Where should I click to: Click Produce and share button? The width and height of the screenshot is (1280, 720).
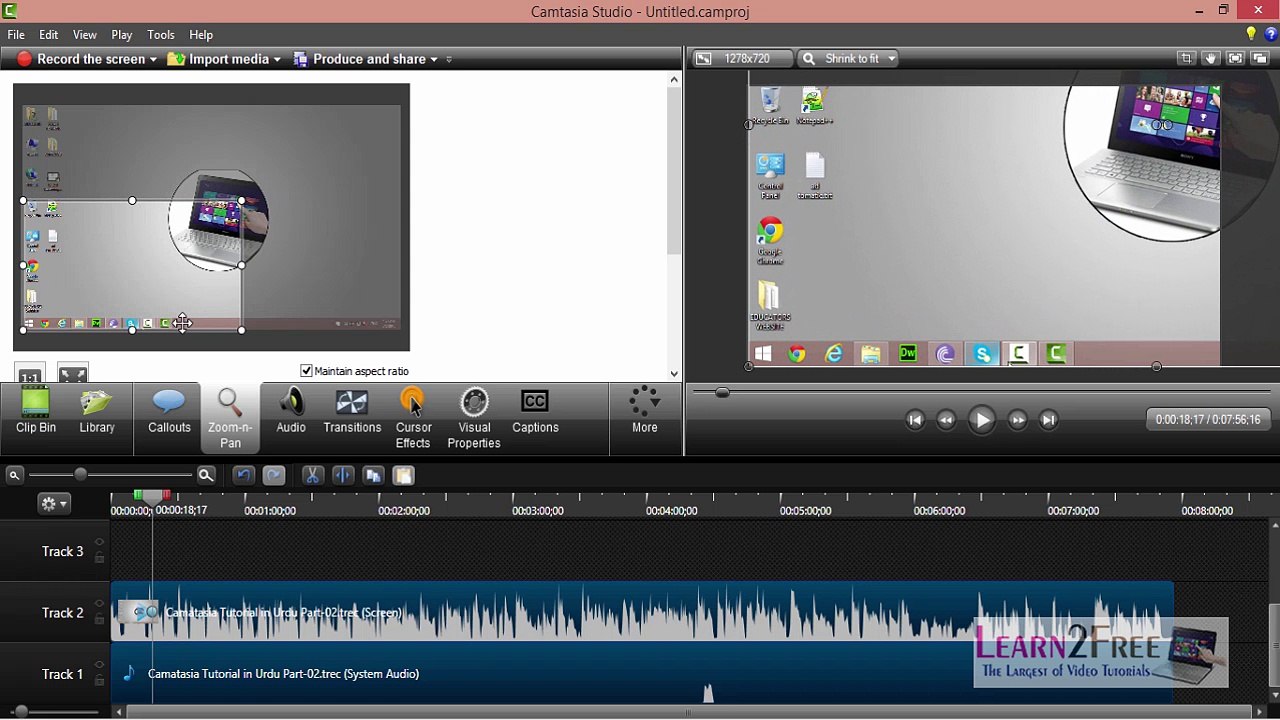pos(360,59)
